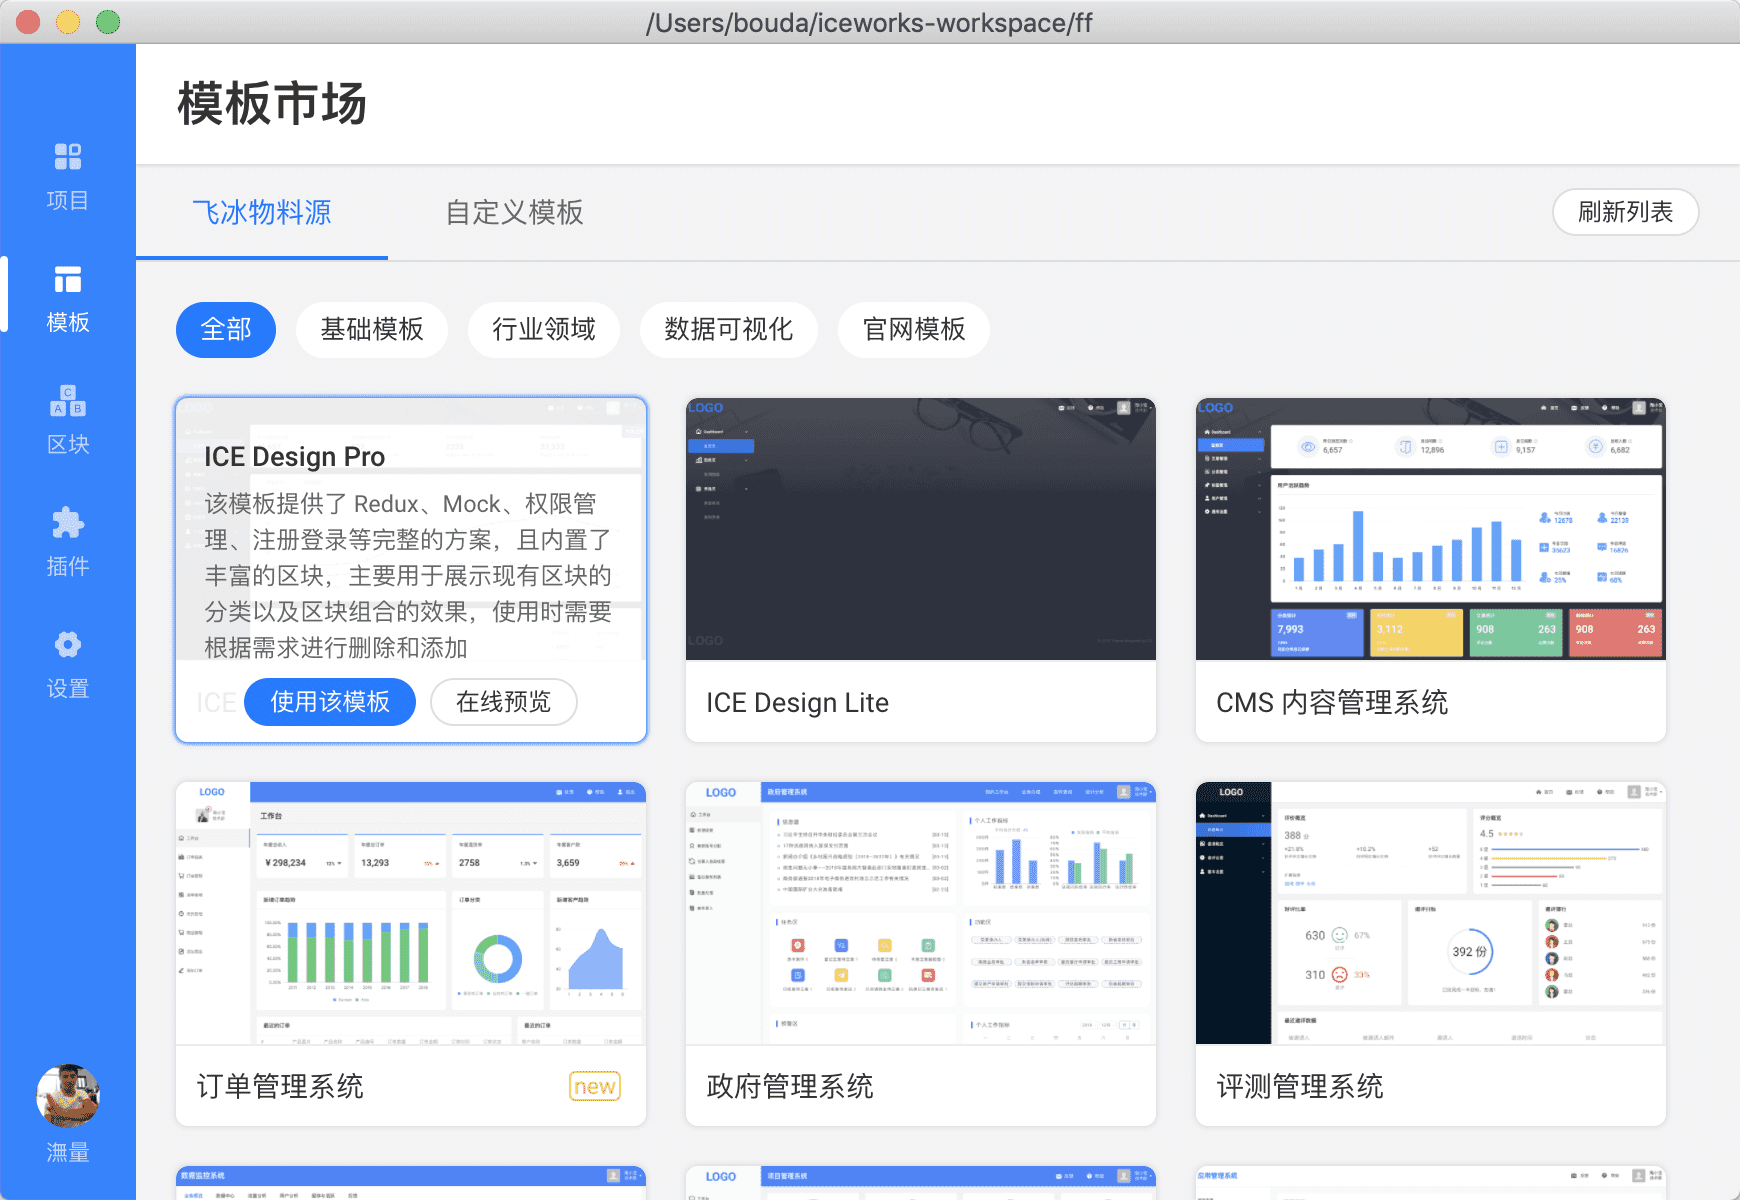Click 在线预览 on ICE Design Pro

504,702
